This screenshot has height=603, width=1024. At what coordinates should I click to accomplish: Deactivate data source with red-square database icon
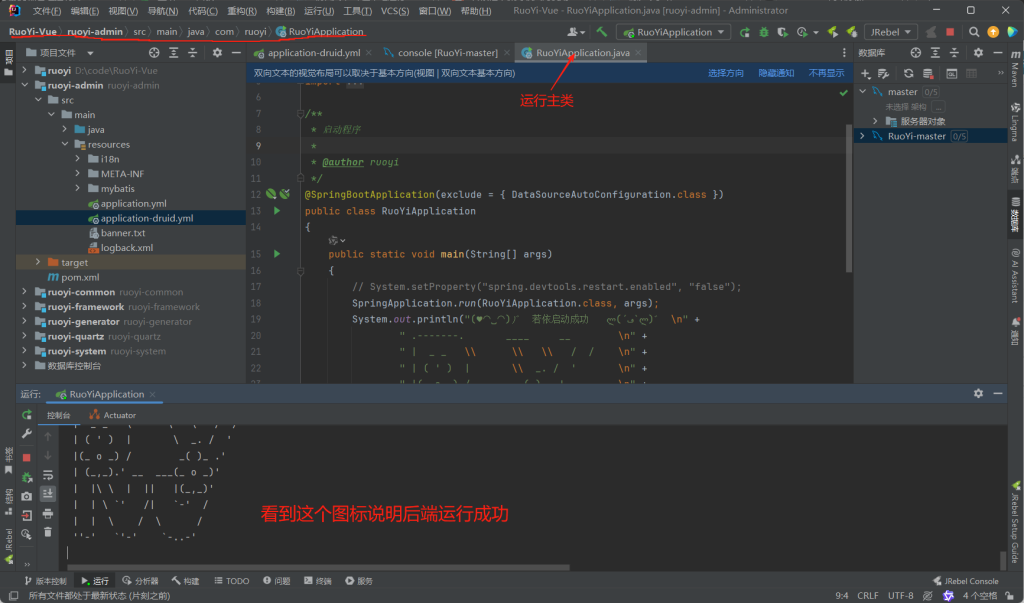928,74
